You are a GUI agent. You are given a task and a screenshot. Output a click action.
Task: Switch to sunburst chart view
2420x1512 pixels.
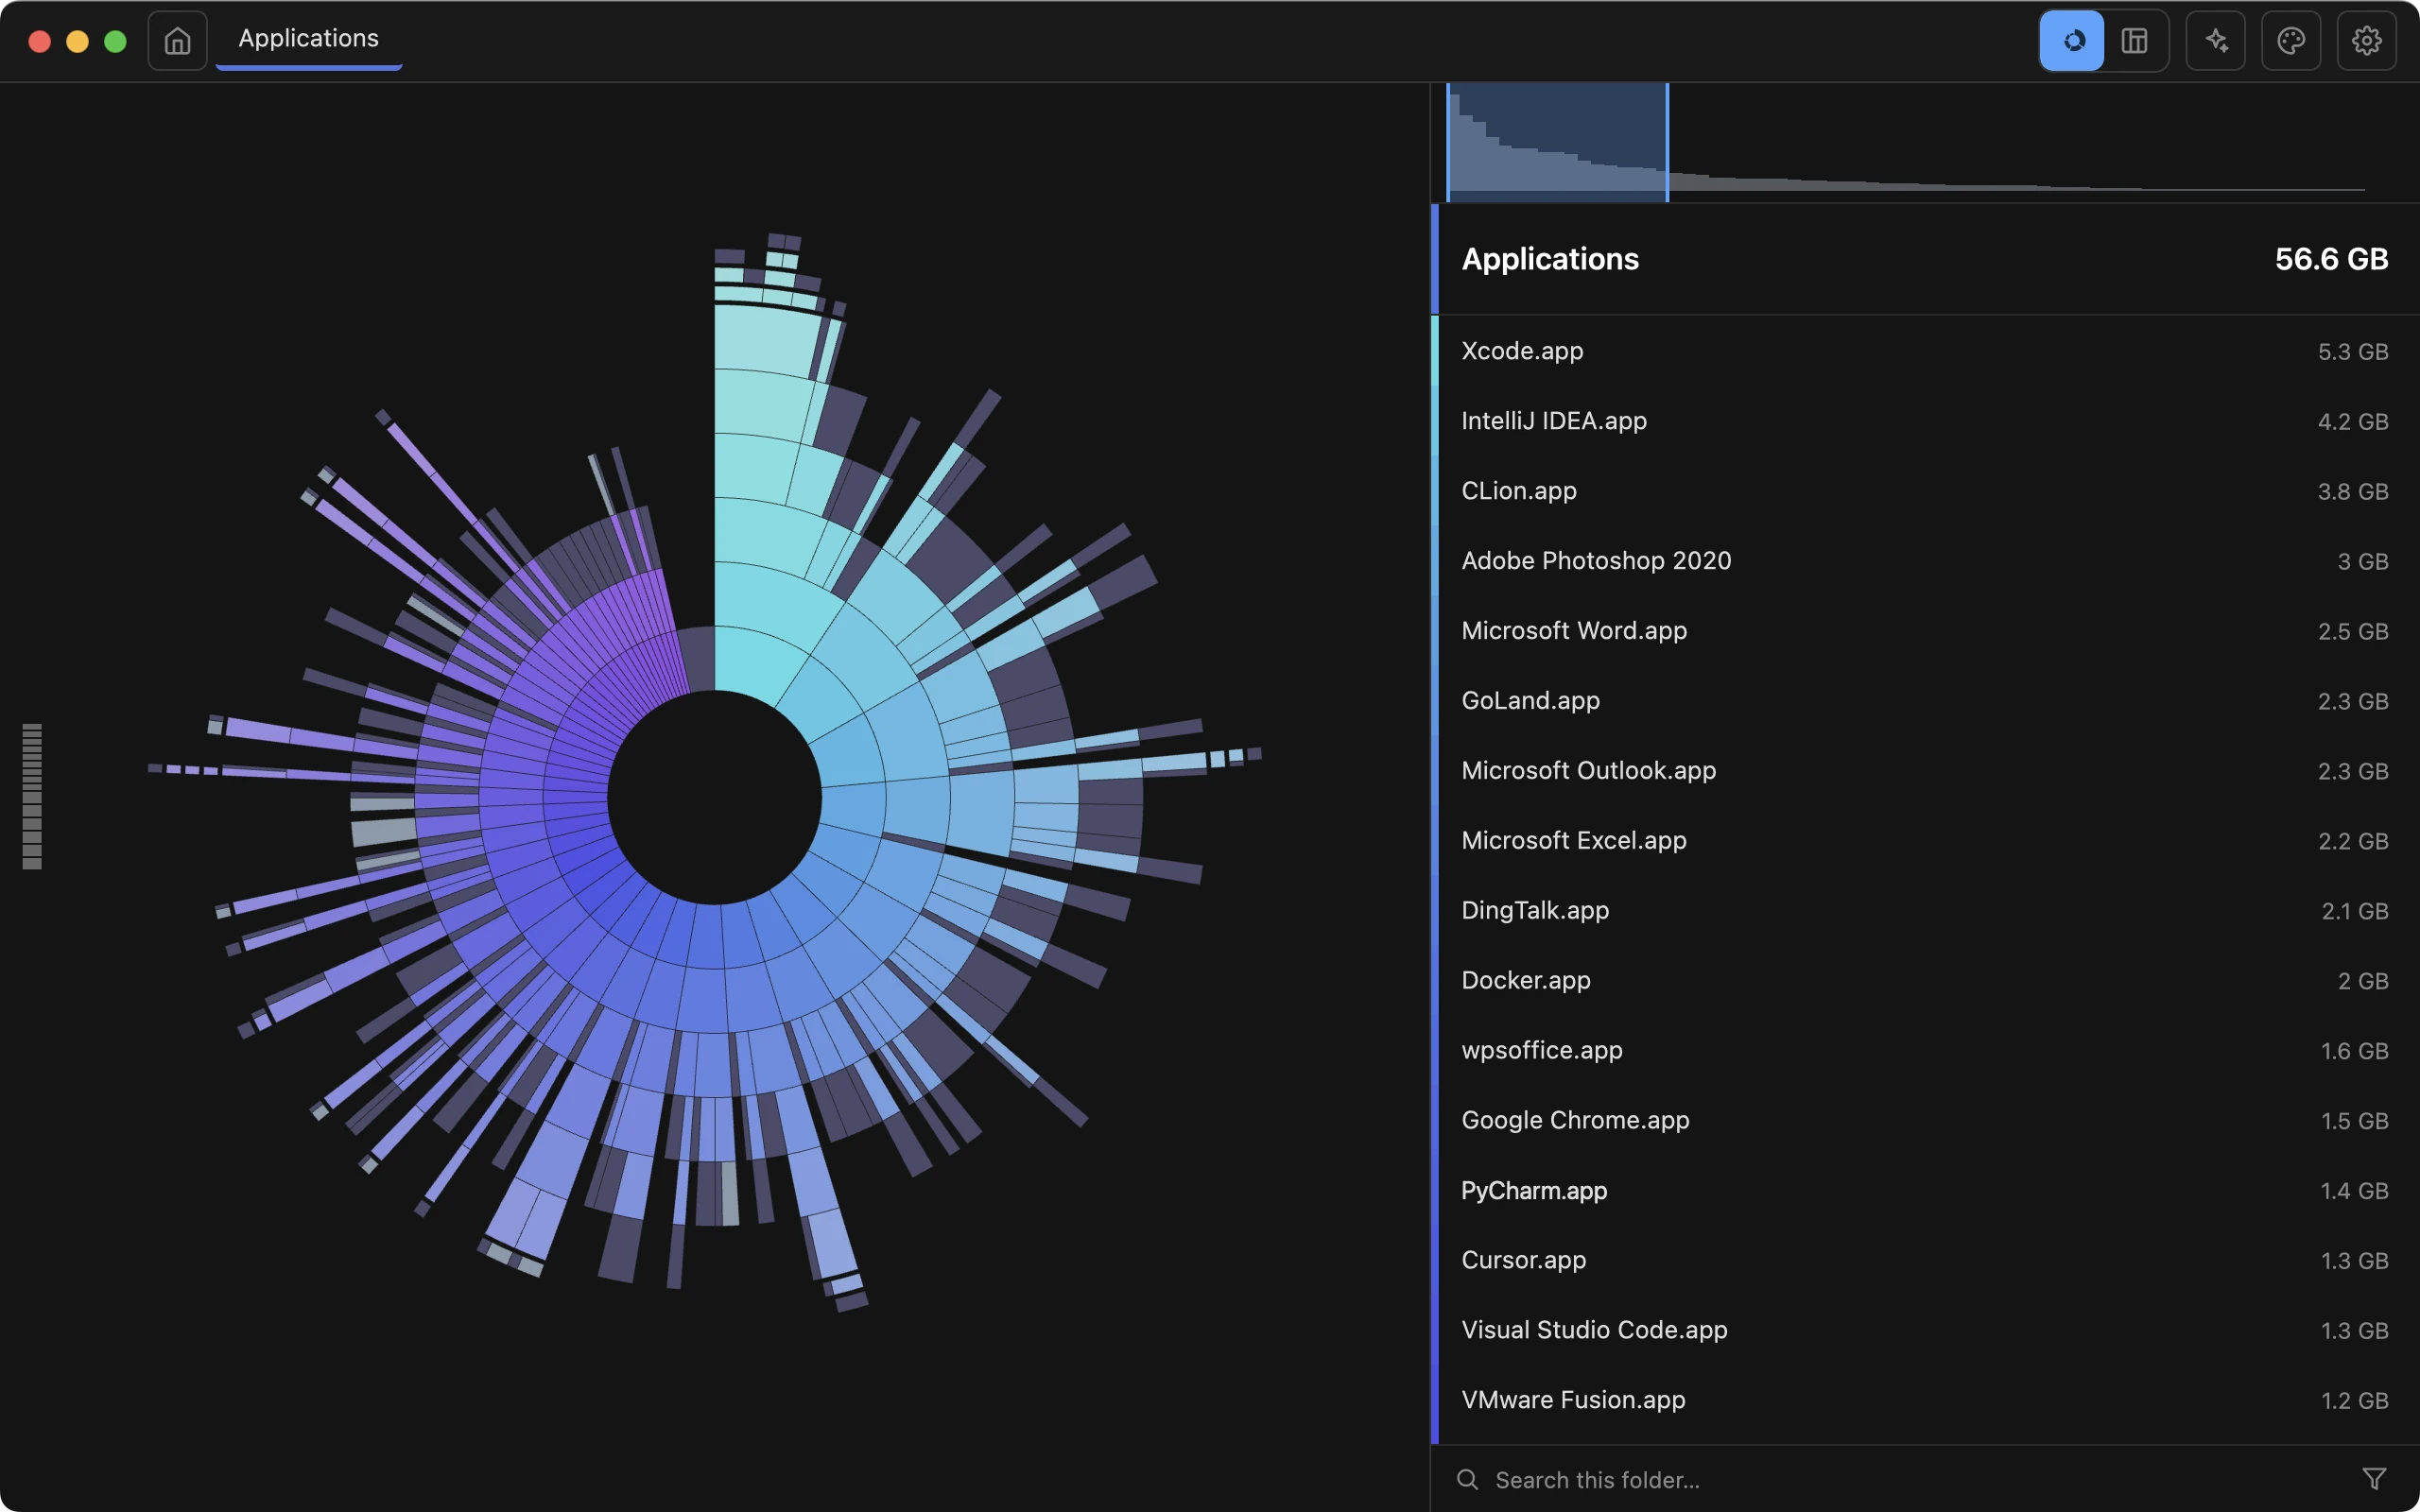pos(2072,41)
